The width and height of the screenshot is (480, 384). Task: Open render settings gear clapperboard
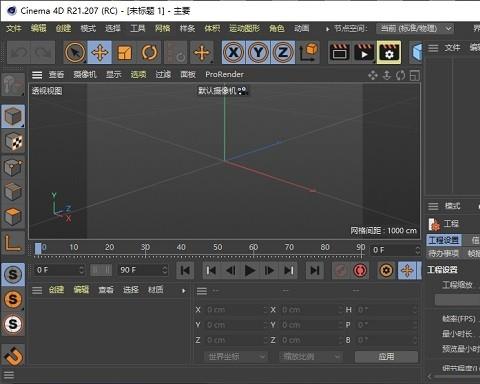click(x=389, y=52)
